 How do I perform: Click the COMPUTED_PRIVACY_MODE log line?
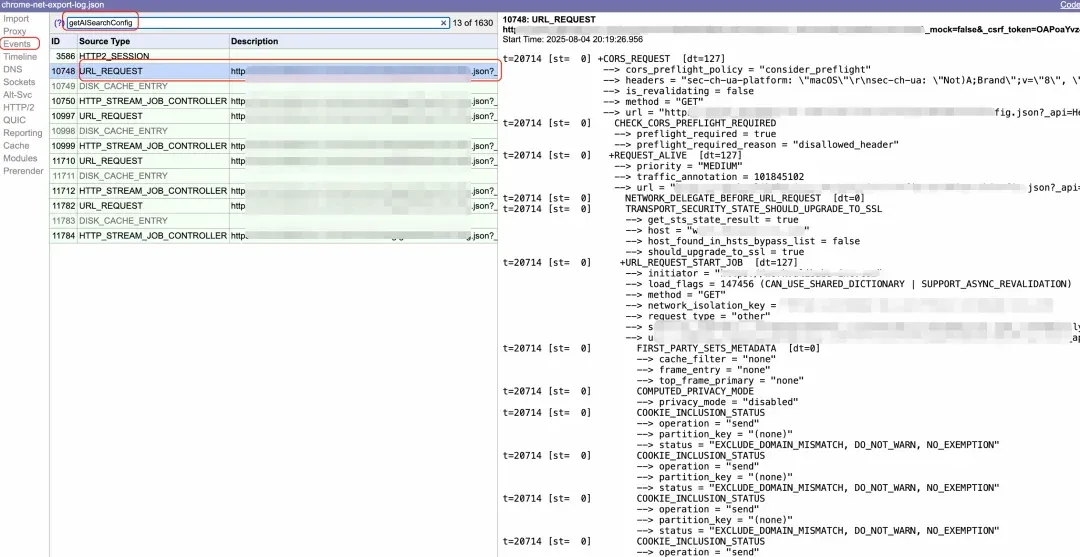(695, 391)
